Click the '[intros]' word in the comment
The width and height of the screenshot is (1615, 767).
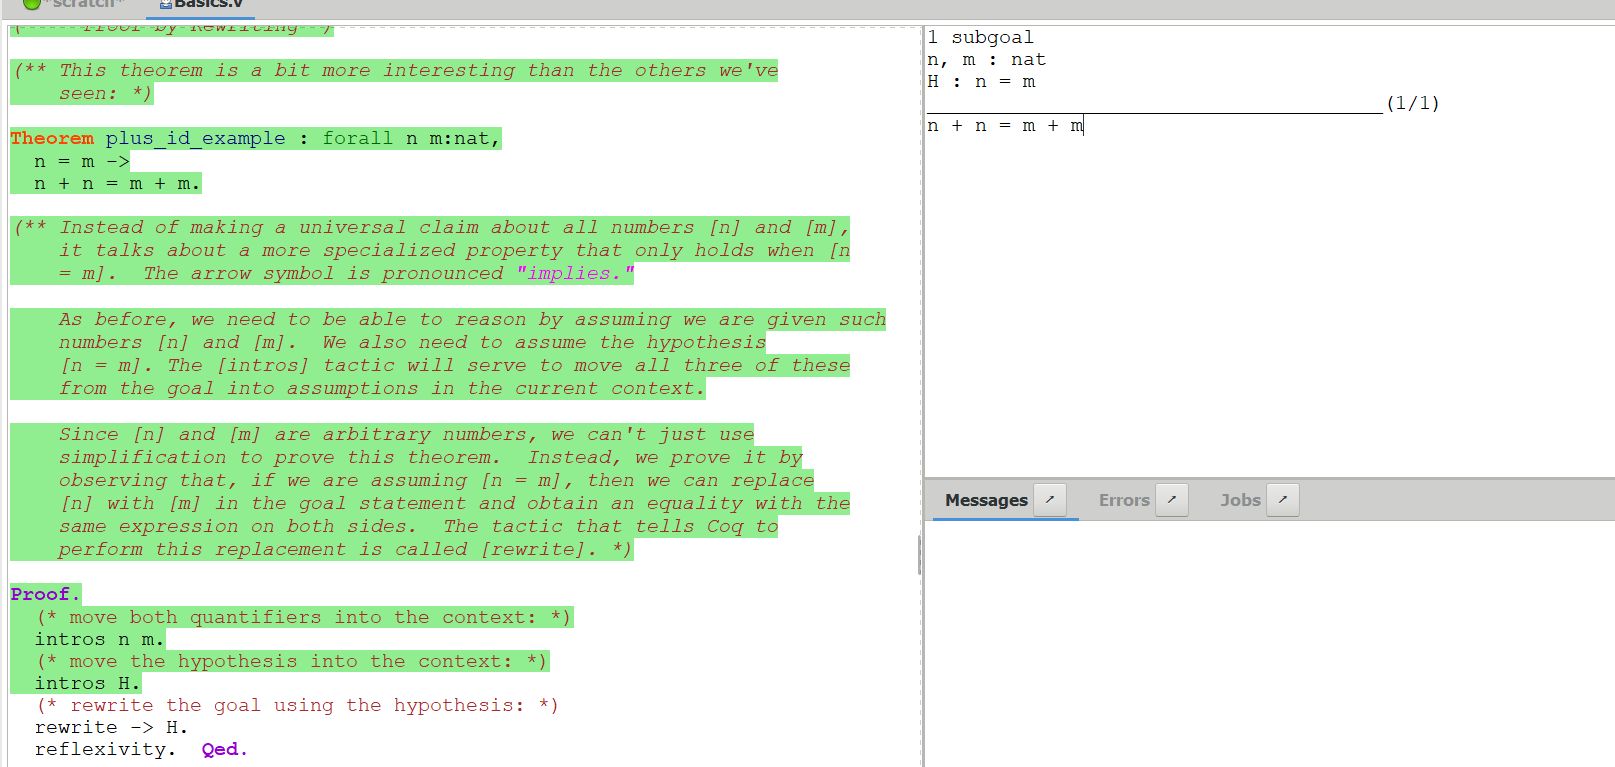click(x=263, y=366)
